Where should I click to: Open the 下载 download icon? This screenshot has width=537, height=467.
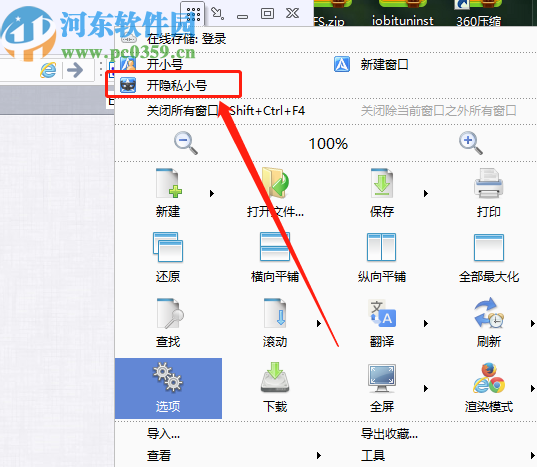[275, 377]
